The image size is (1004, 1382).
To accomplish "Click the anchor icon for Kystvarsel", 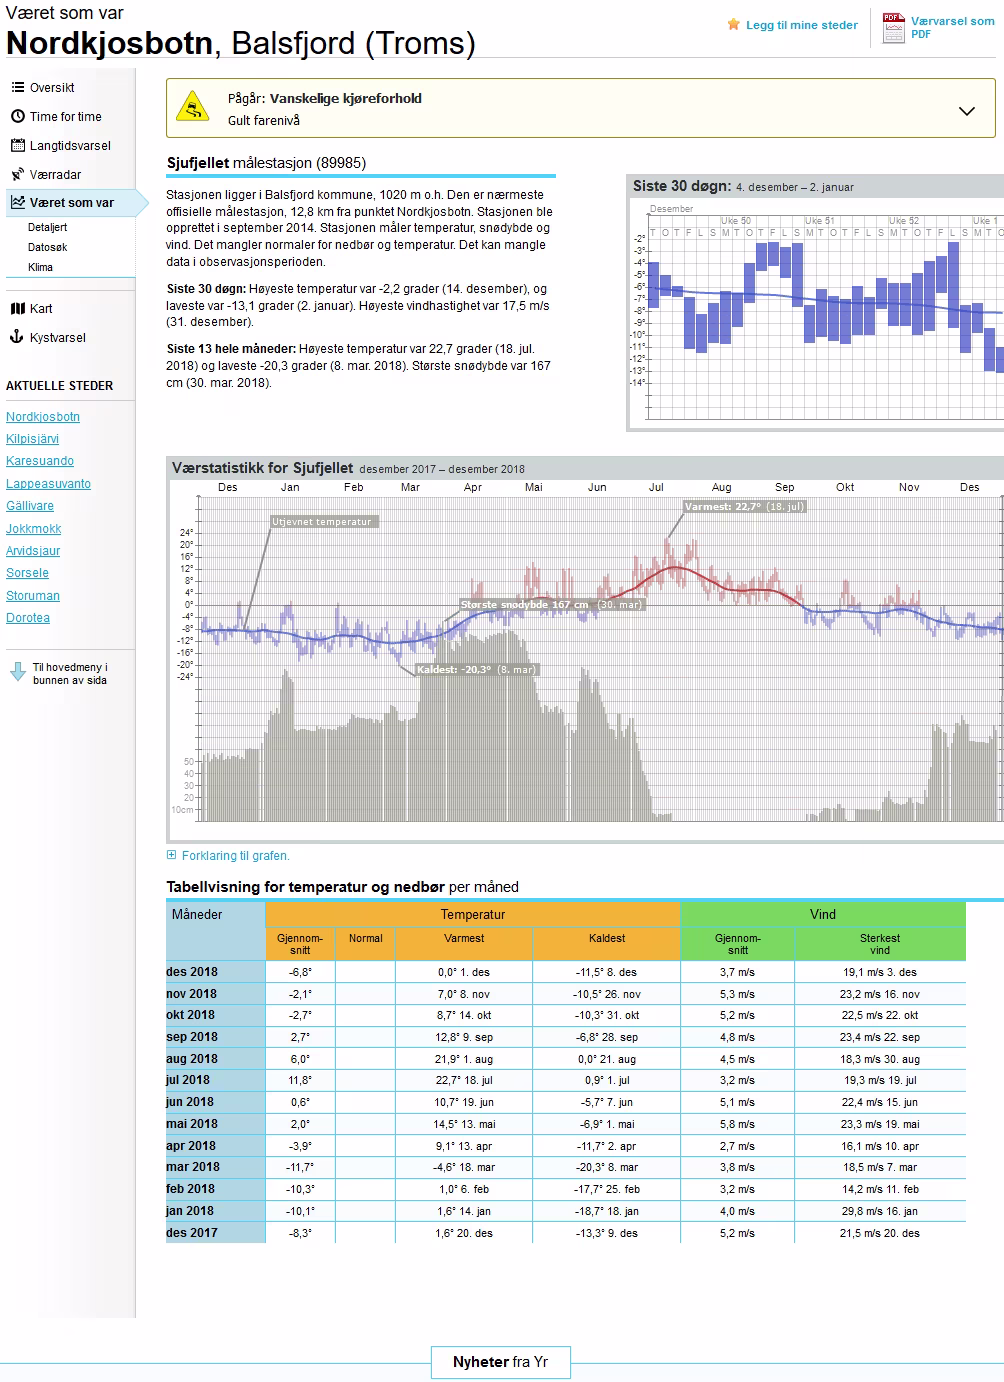I will [17, 338].
